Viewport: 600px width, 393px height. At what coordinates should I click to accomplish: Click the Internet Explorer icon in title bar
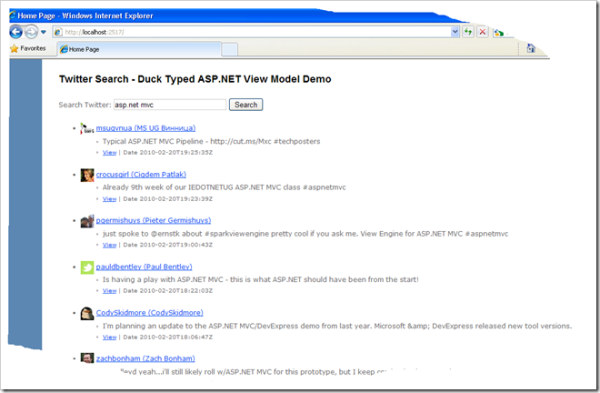coord(13,15)
